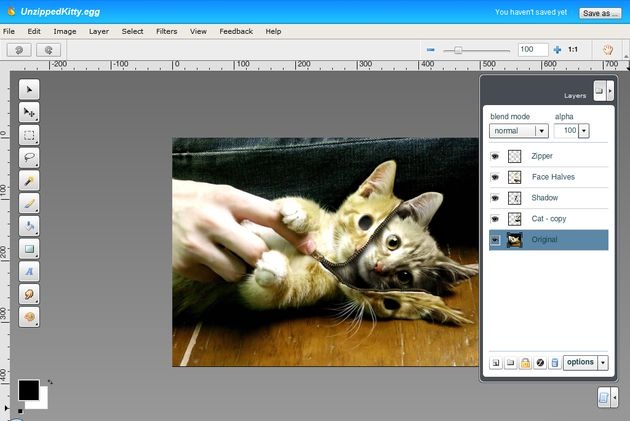Hide the Zipper layer
This screenshot has width=630, height=421.
(x=495, y=156)
